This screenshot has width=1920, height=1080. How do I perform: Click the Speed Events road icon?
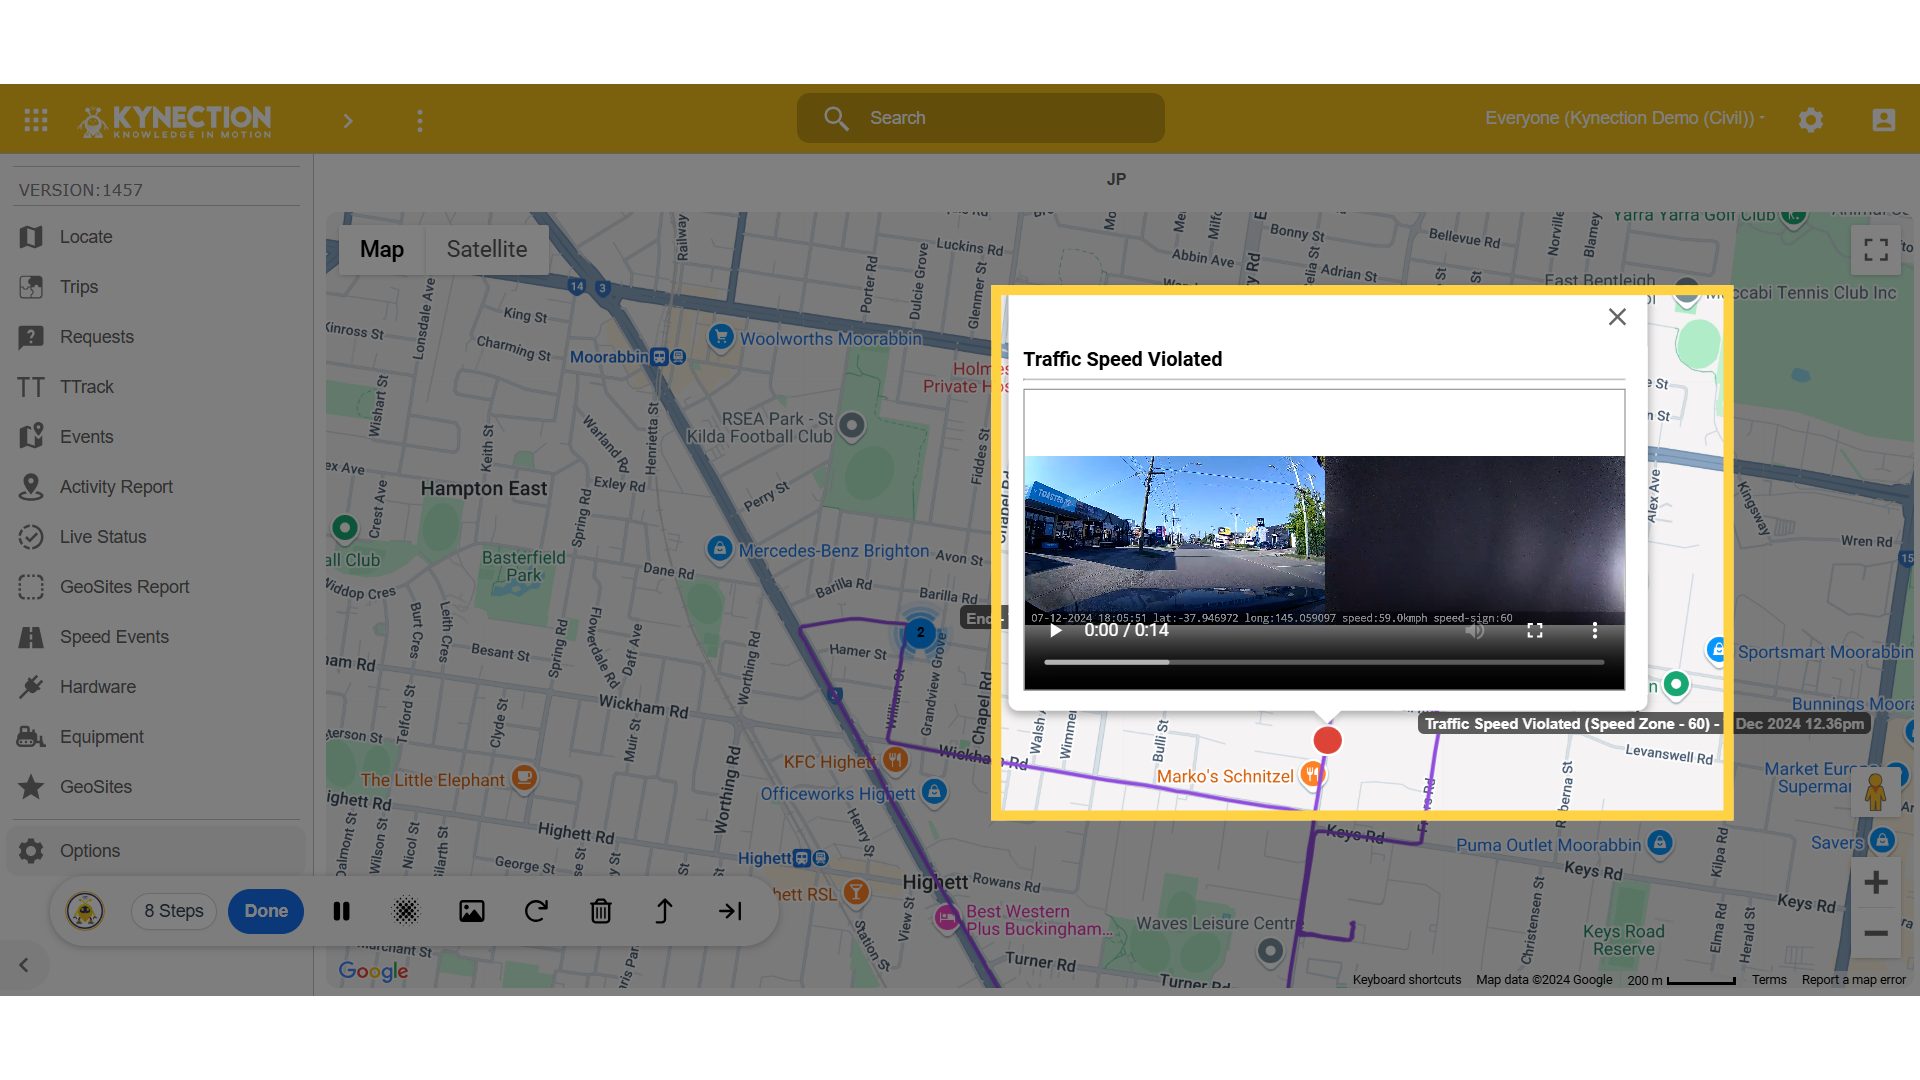(31, 637)
